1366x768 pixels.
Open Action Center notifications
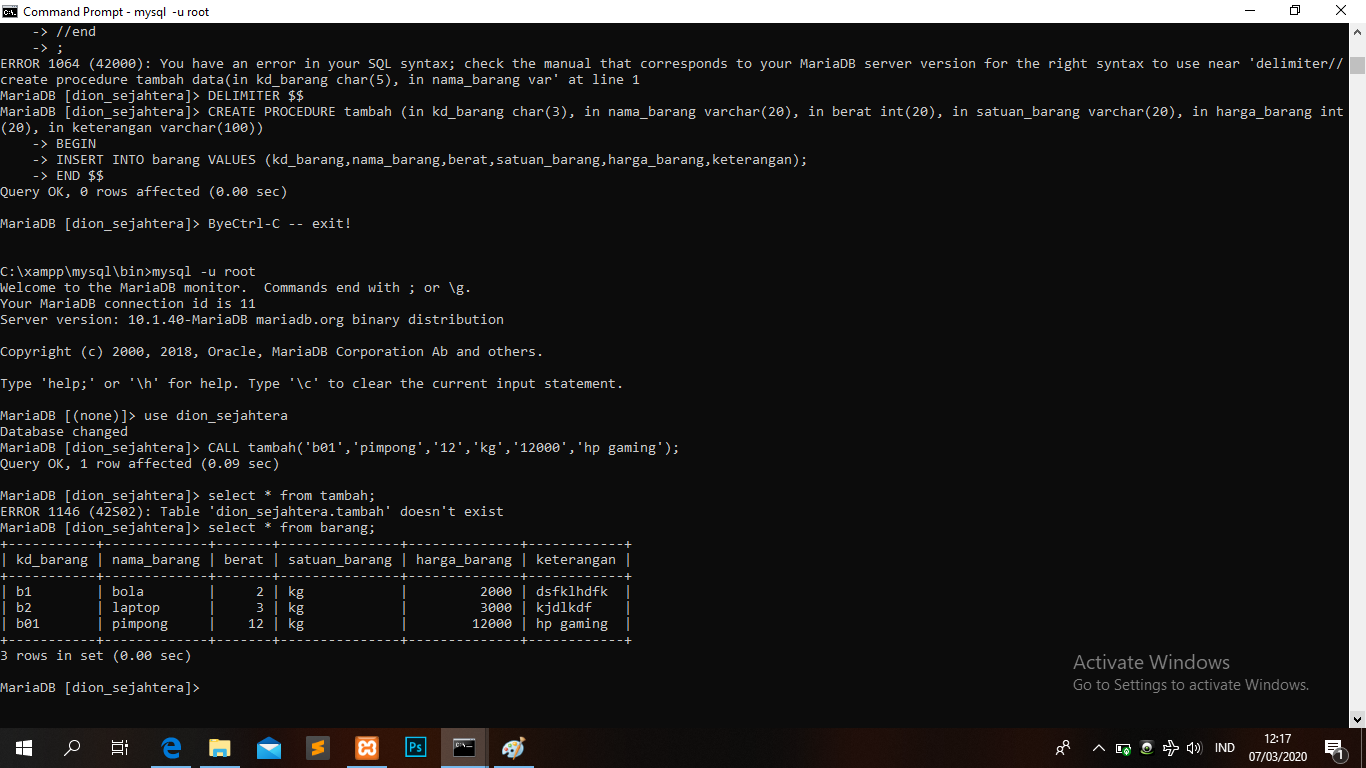[x=1334, y=748]
